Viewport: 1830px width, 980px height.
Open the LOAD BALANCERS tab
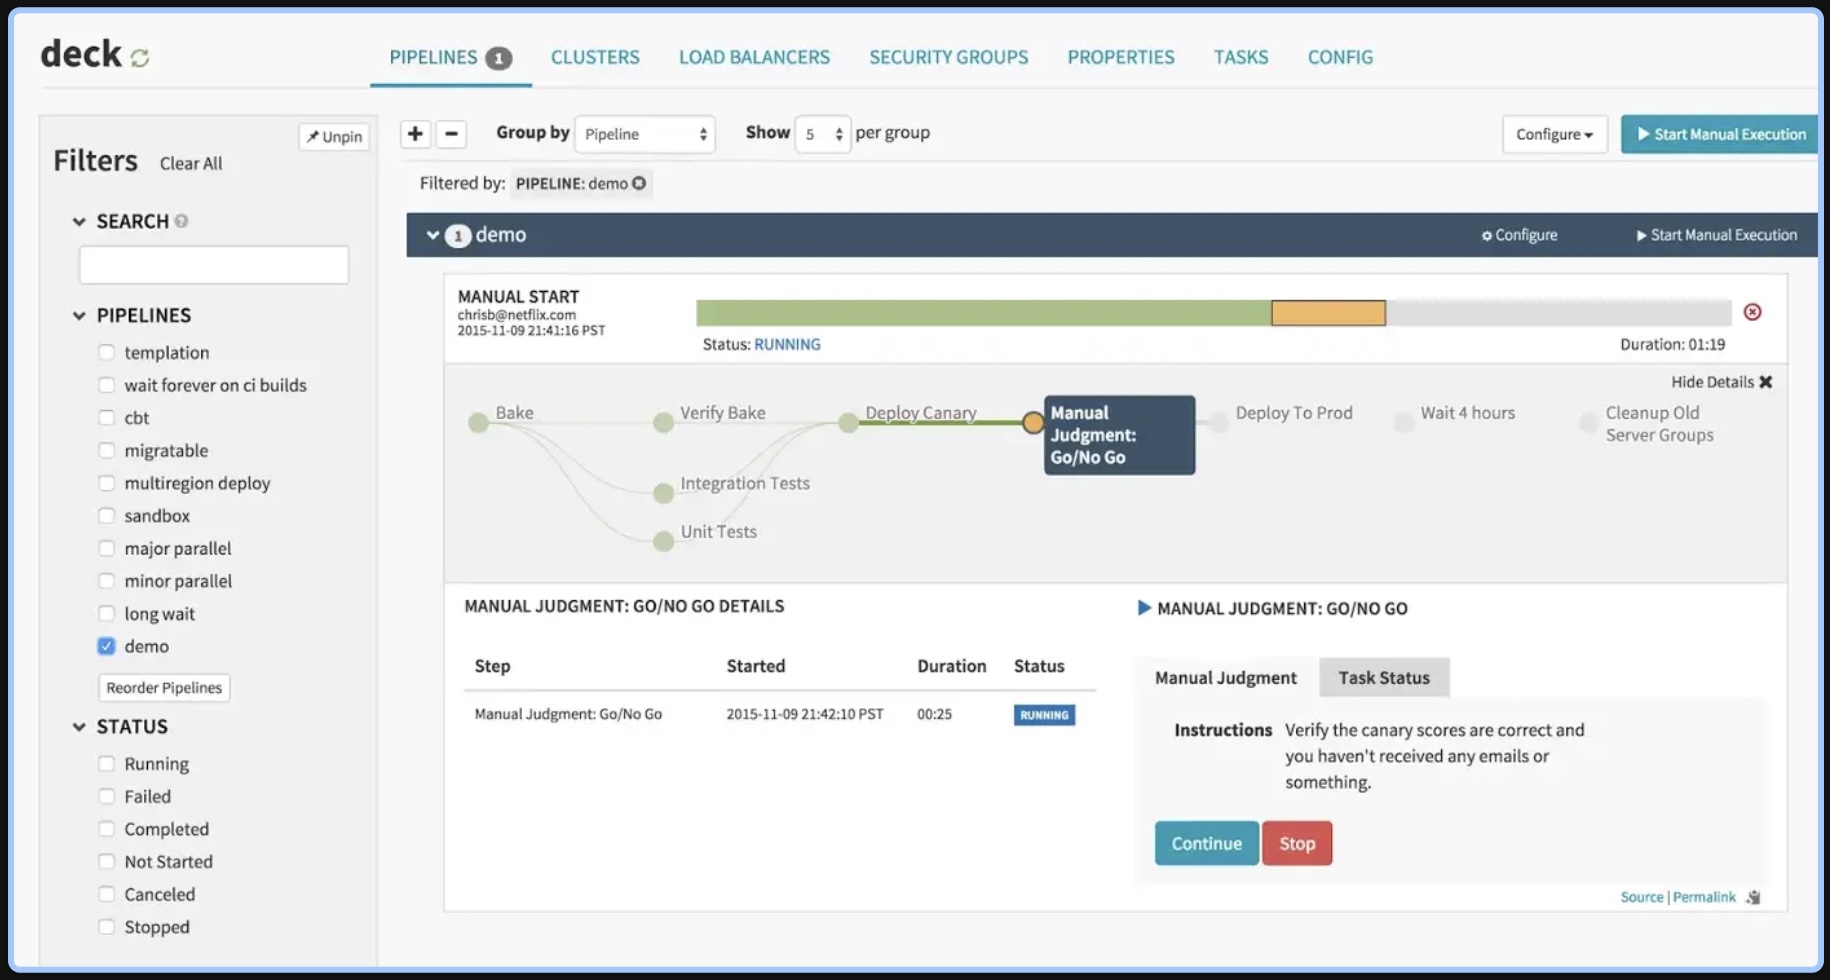[x=754, y=58]
